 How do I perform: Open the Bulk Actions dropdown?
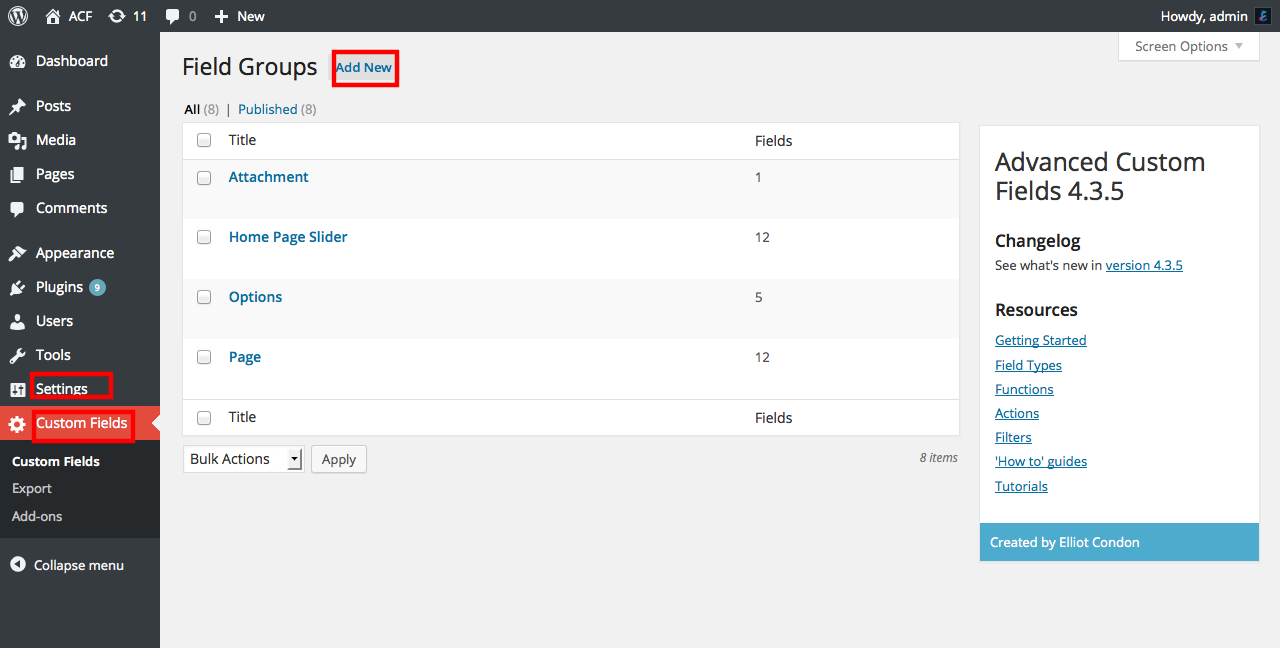click(x=243, y=459)
